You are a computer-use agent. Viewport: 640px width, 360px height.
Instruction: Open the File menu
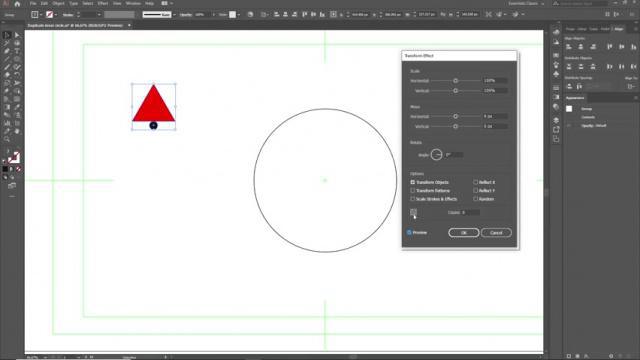33,3
